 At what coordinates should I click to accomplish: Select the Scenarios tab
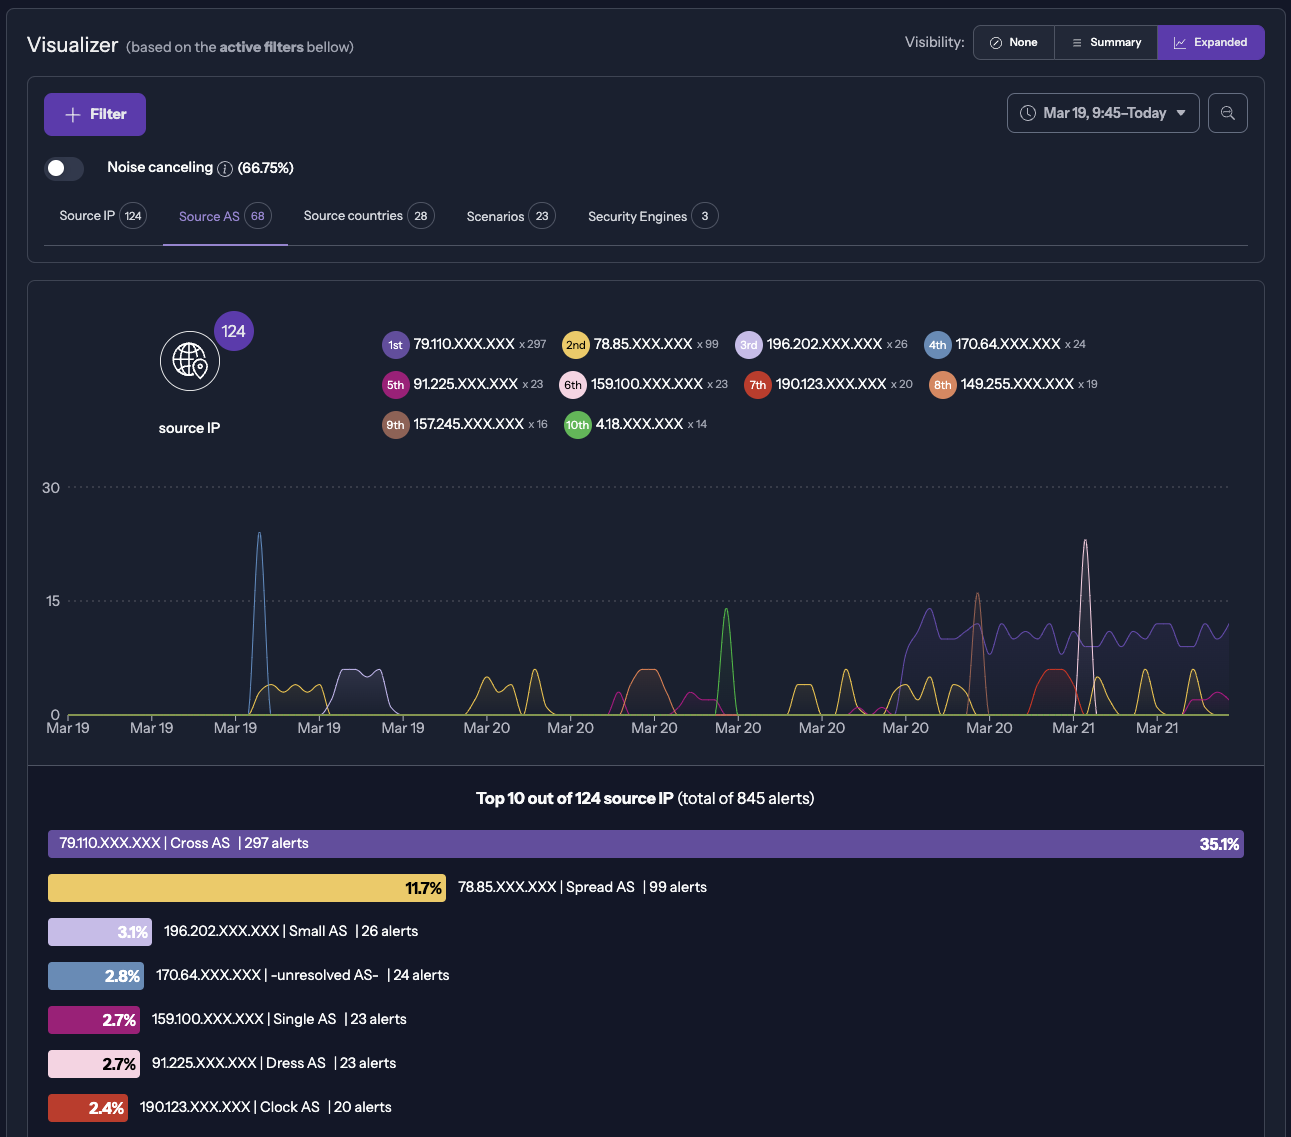[510, 216]
